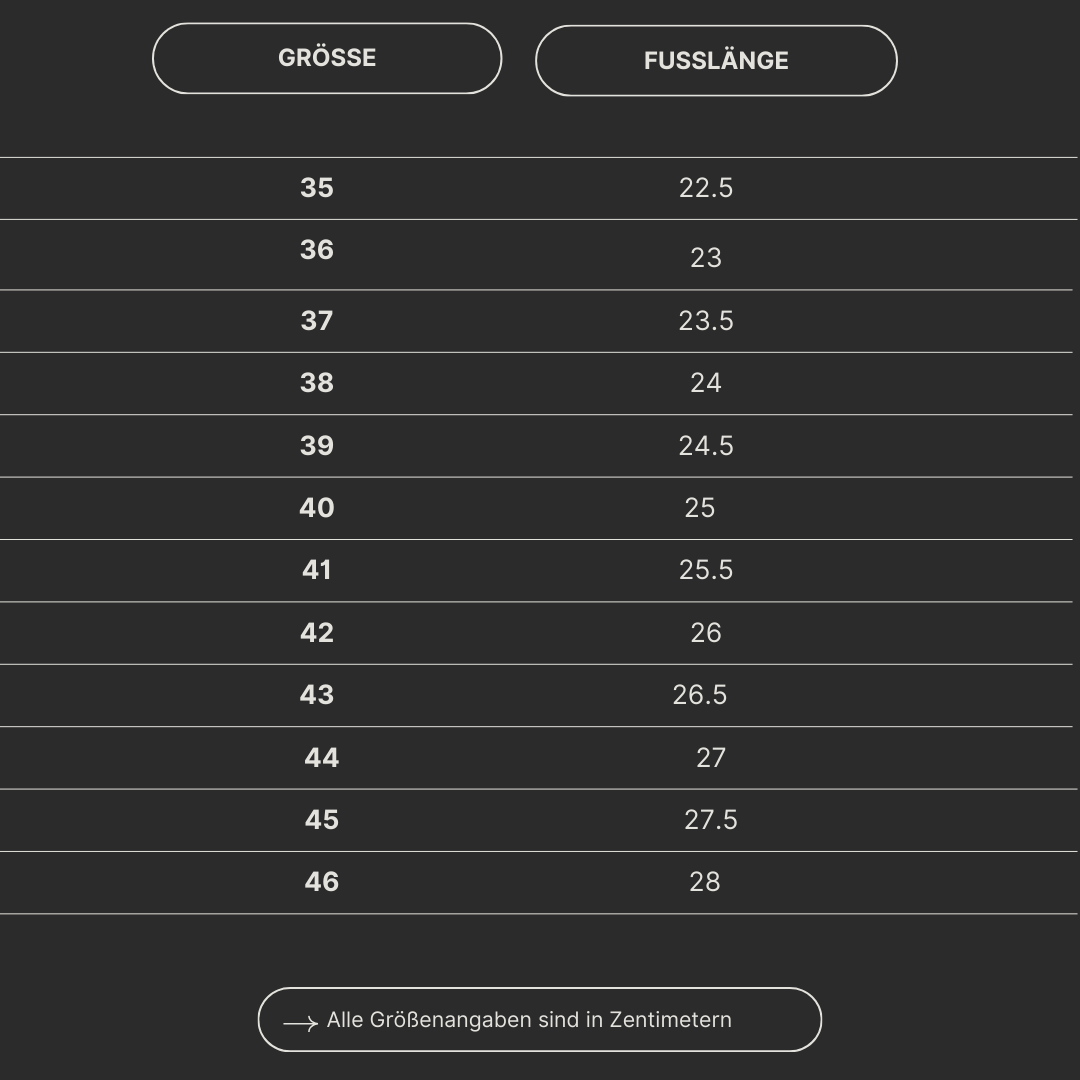Image resolution: width=1080 pixels, height=1080 pixels.
Task: Click foot length value 22.5
Action: [x=706, y=188]
